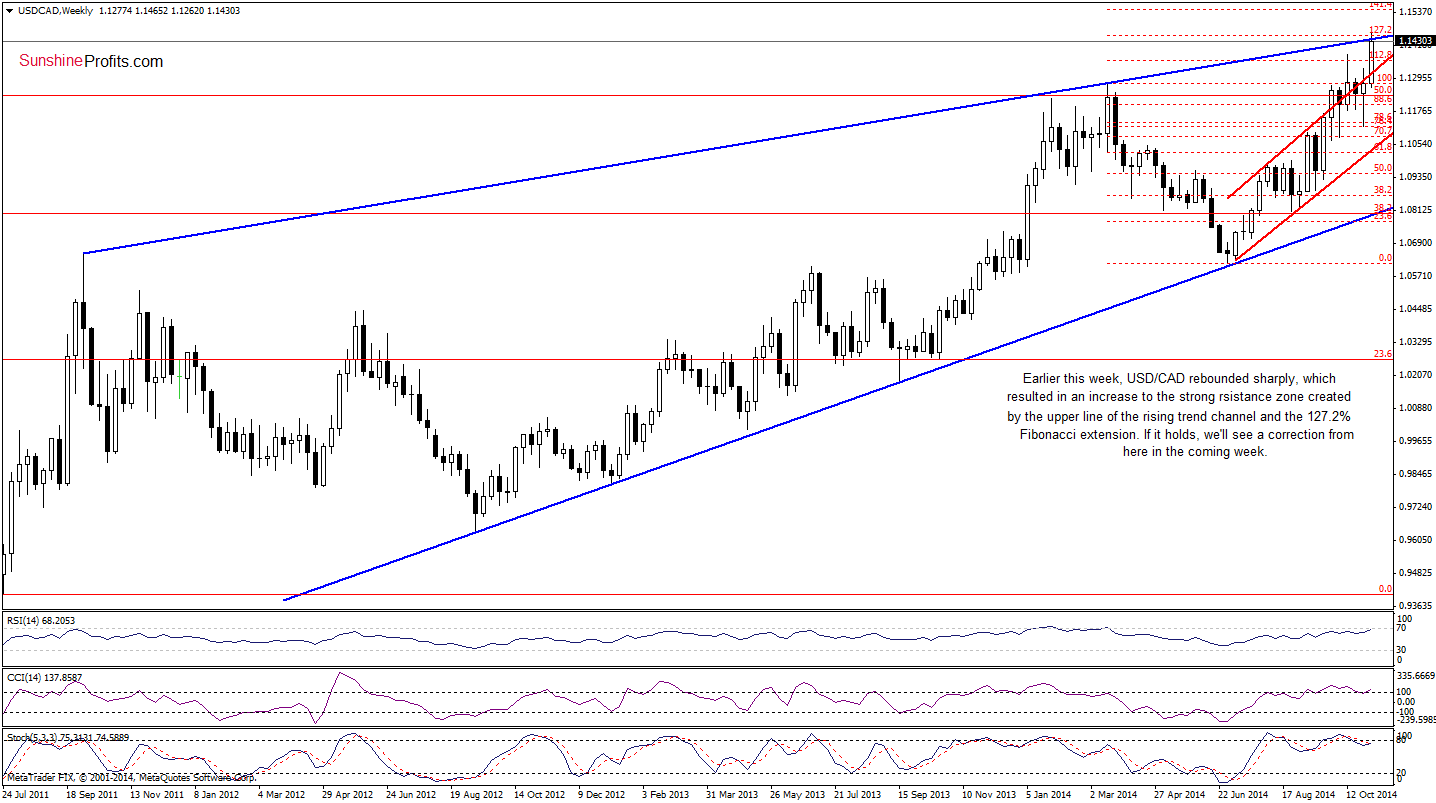Select the 4 Mar 2012 date label

coord(281,793)
